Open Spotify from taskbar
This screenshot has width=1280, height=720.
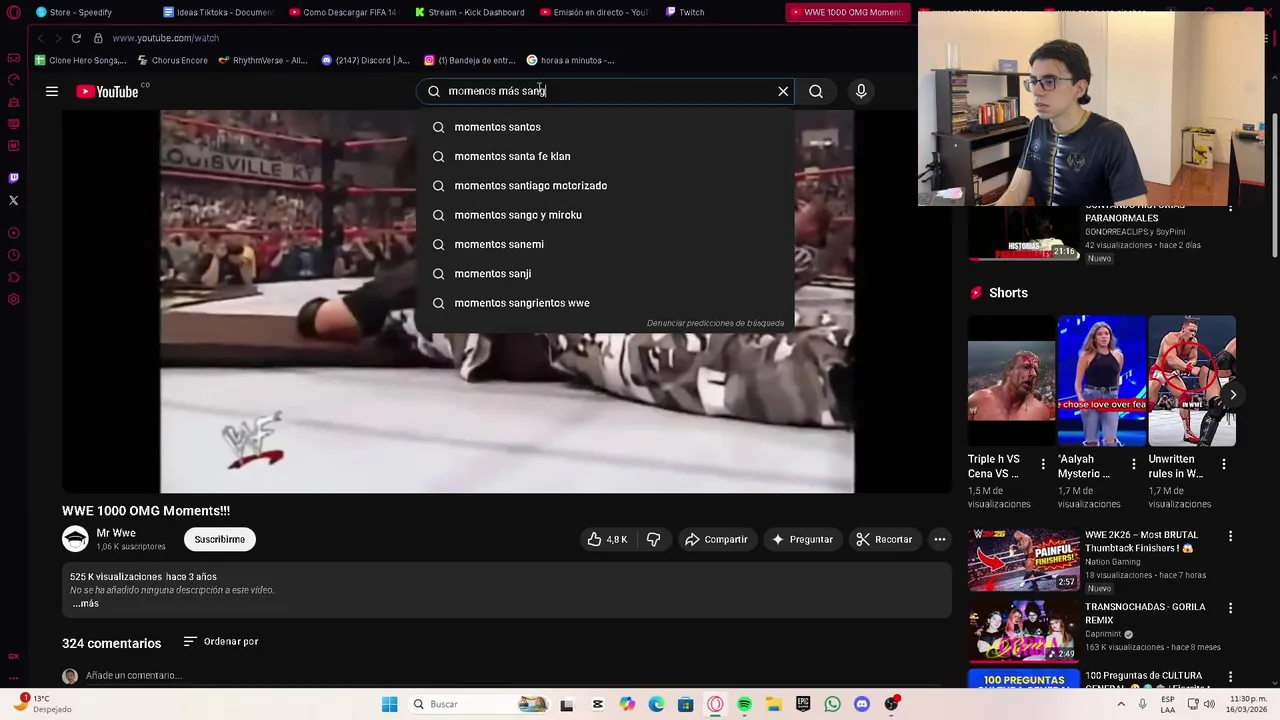[744, 704]
